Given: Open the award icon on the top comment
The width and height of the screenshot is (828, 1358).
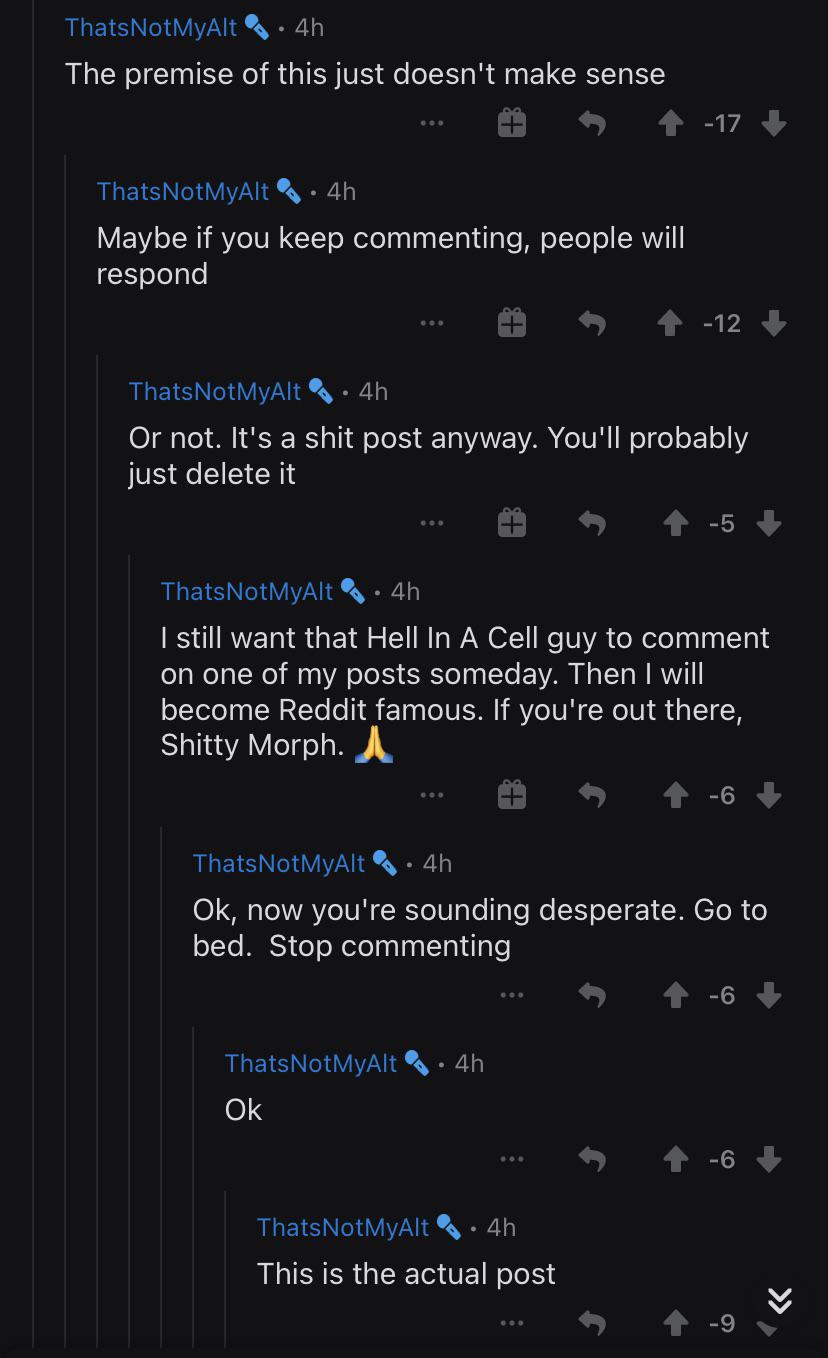Looking at the screenshot, I should pos(511,123).
